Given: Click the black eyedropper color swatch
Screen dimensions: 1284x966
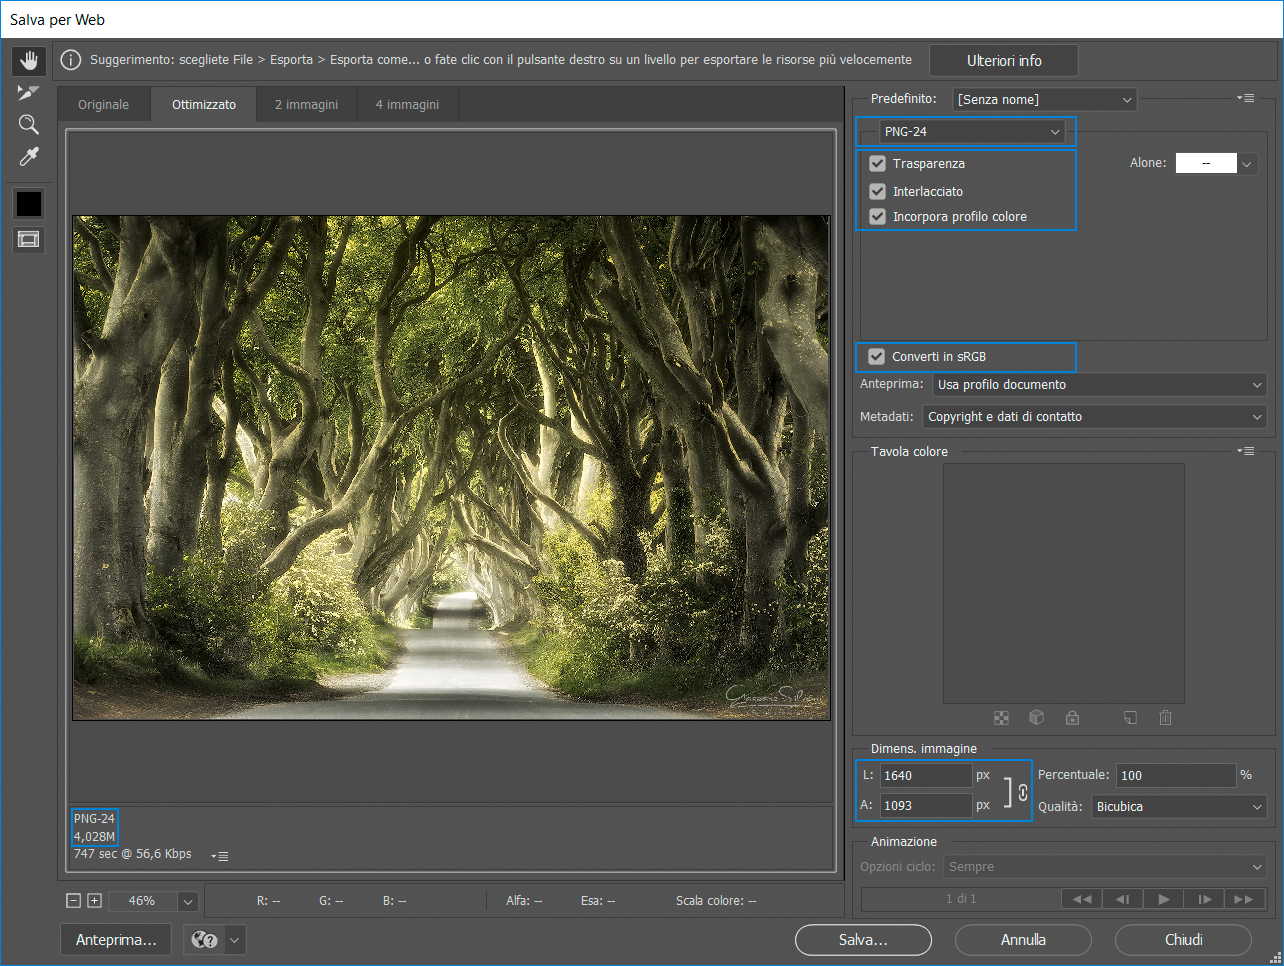Looking at the screenshot, I should tap(28, 204).
